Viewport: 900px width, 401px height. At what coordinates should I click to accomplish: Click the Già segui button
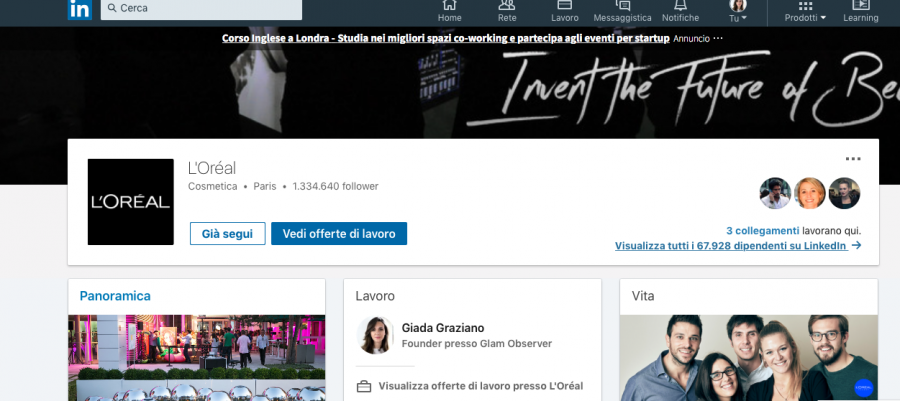pyautogui.click(x=227, y=233)
